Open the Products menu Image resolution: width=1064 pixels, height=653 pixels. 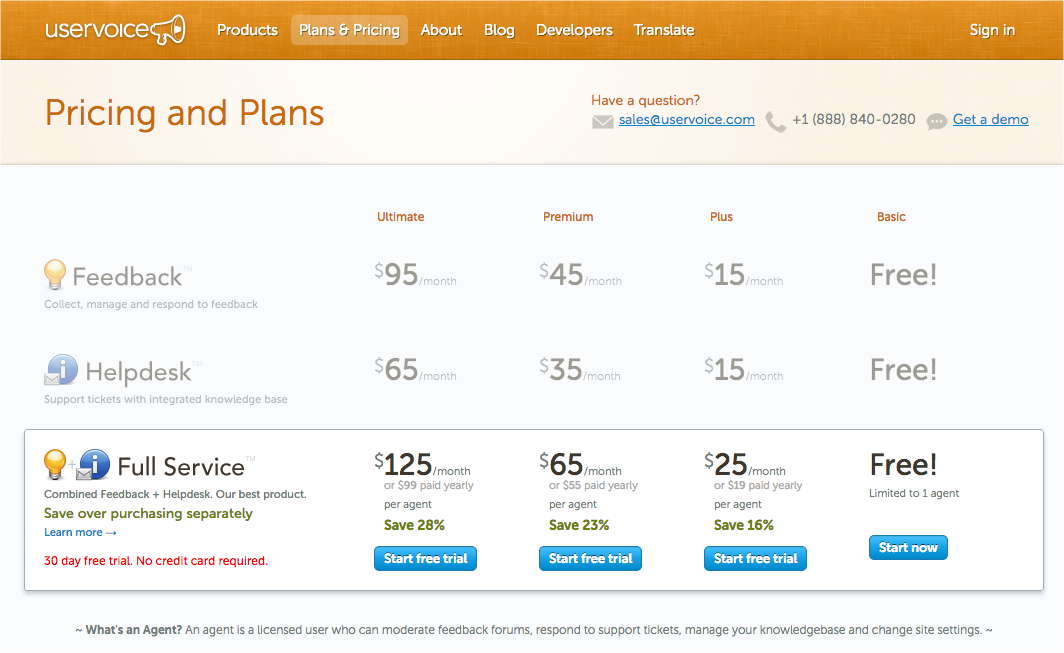[247, 30]
